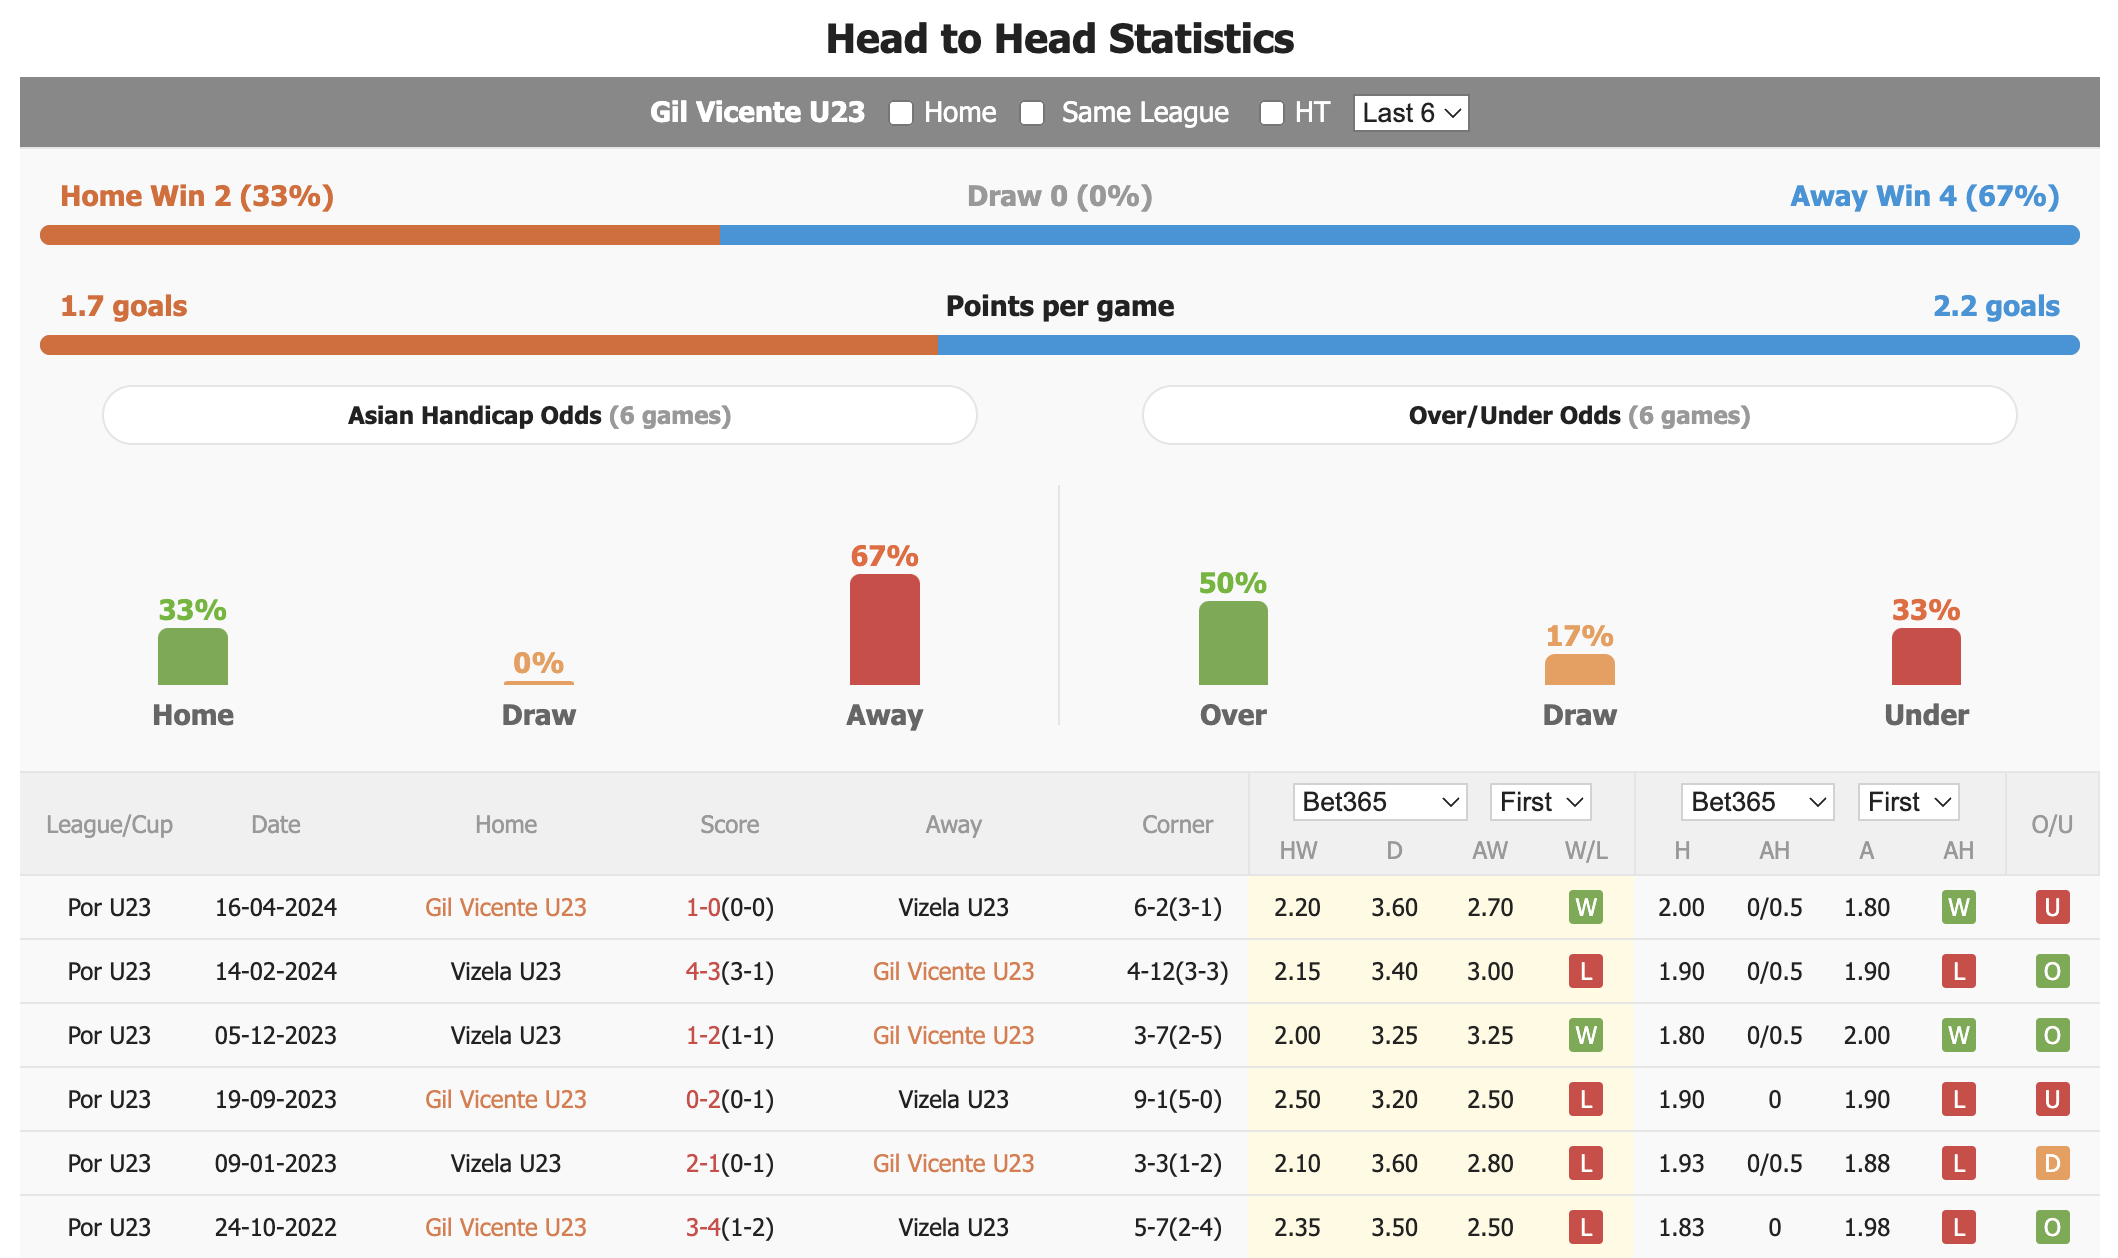Screen dimensions: 2118x1258
Task: Click the U badge for 16-04-2024 match
Action: point(2052,907)
